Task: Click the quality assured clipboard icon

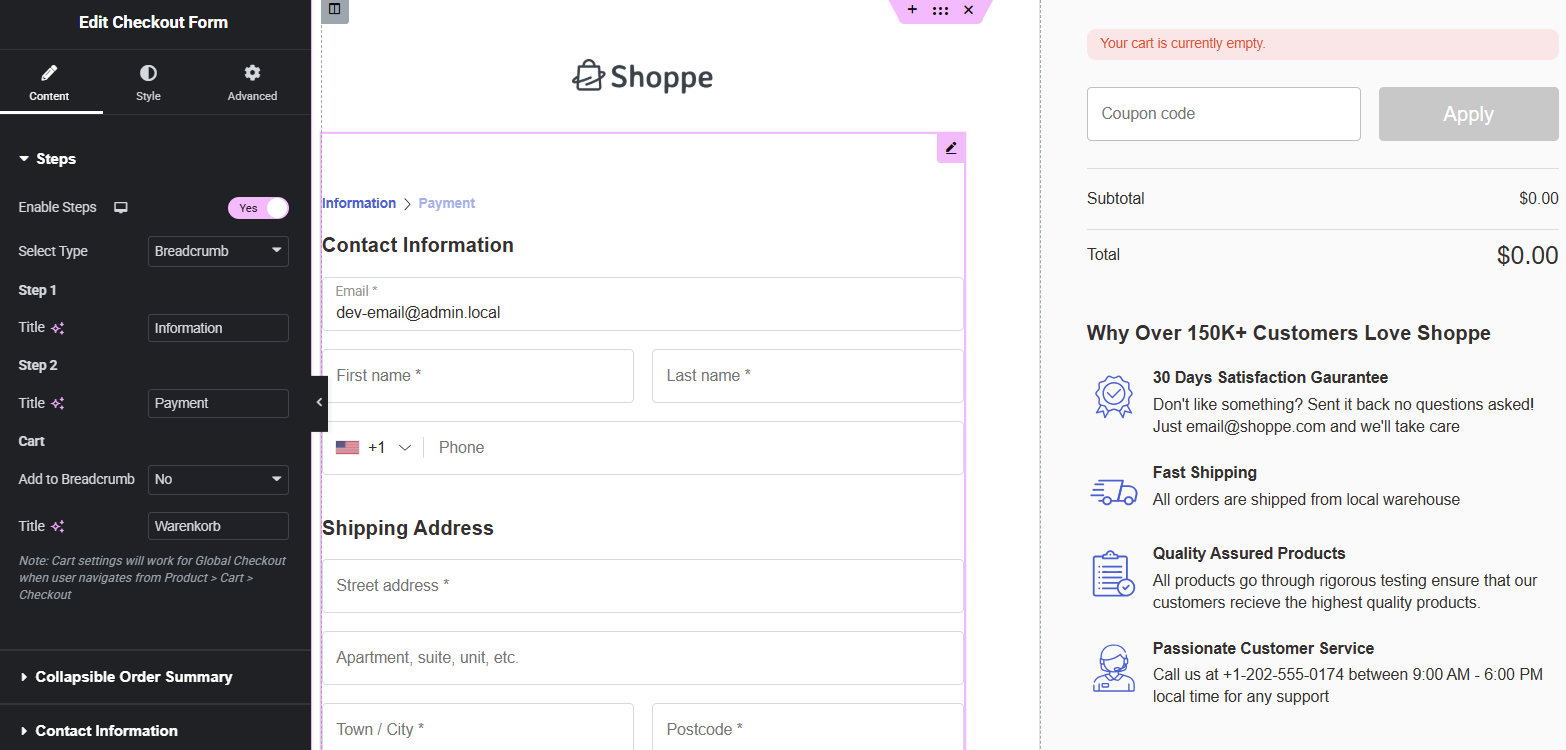Action: pos(1113,574)
